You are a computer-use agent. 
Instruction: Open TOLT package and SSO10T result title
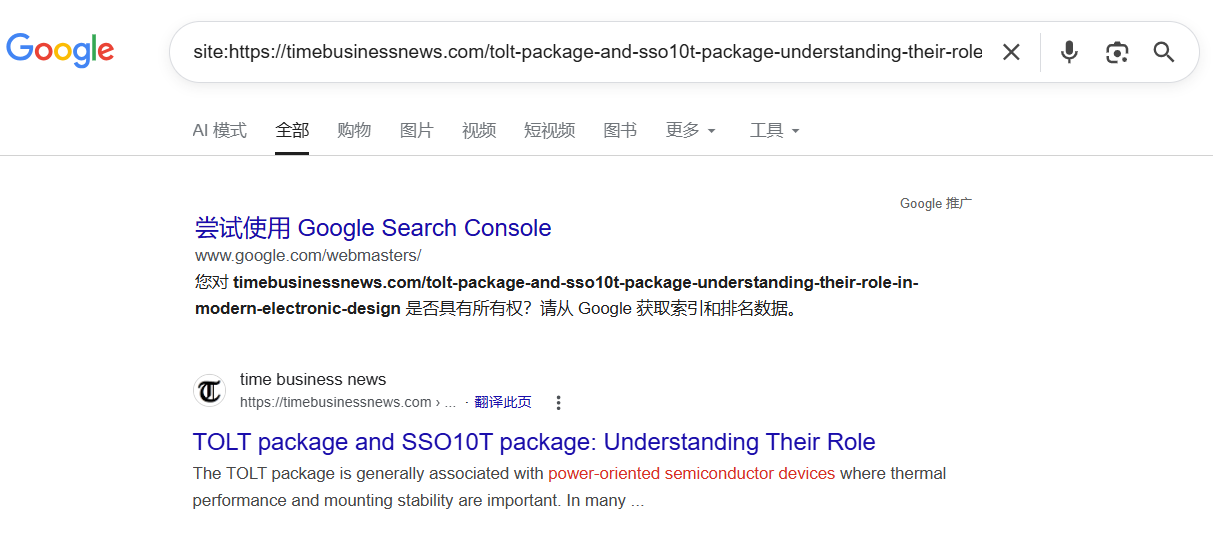click(x=534, y=442)
